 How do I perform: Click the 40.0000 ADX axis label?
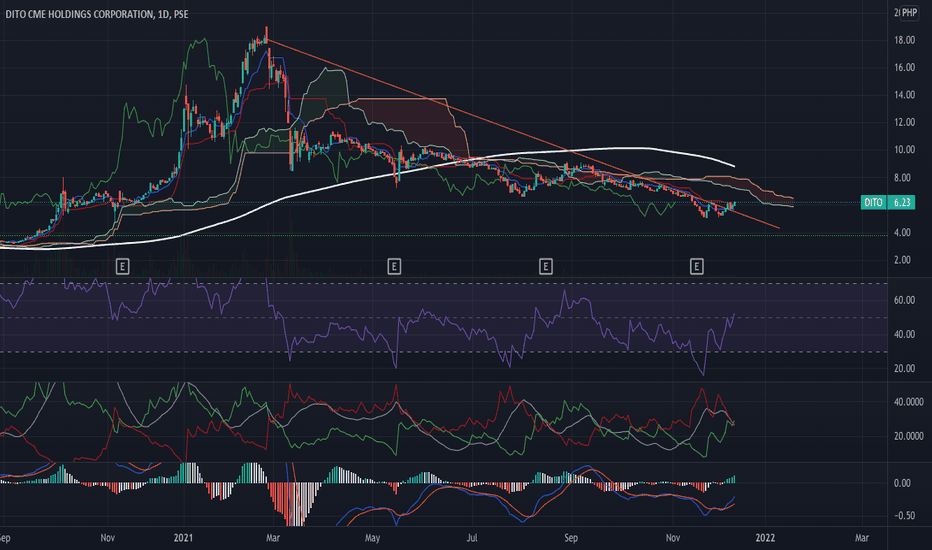tap(909, 402)
